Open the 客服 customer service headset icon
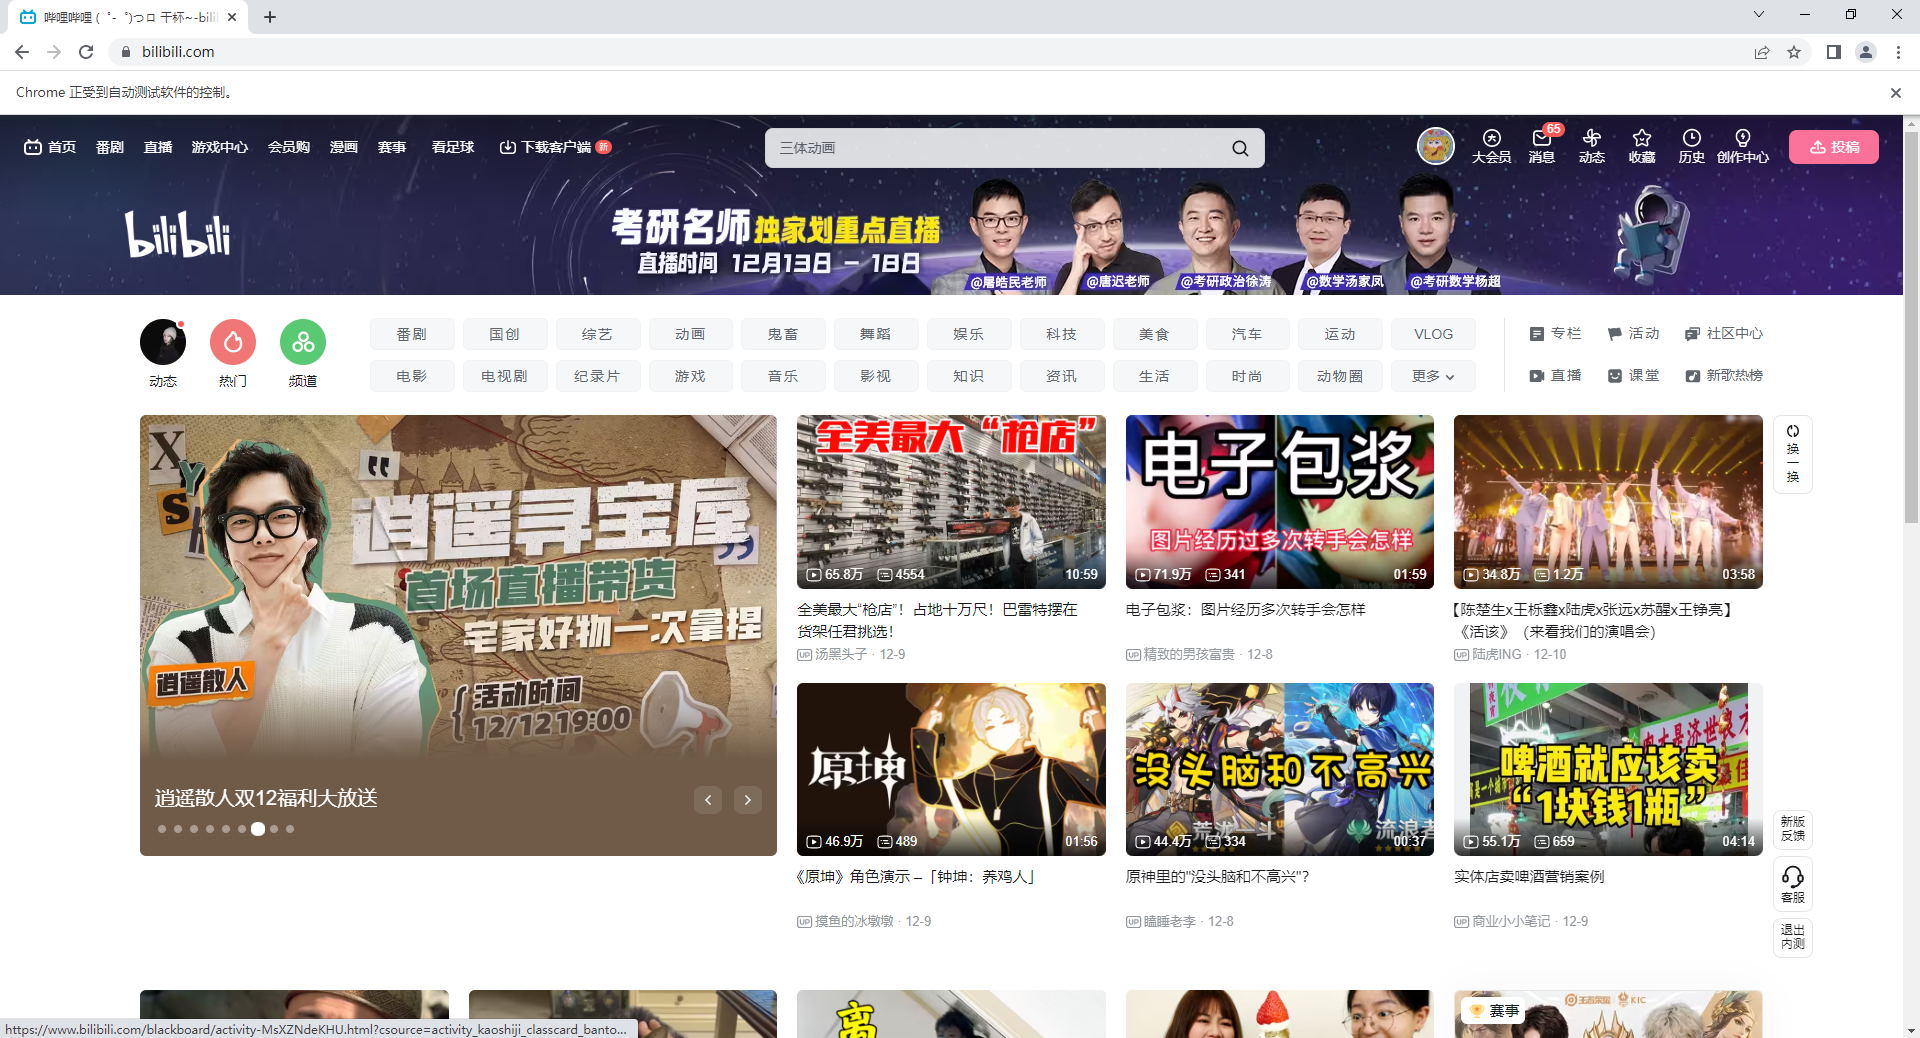This screenshot has height=1038, width=1920. (1793, 884)
